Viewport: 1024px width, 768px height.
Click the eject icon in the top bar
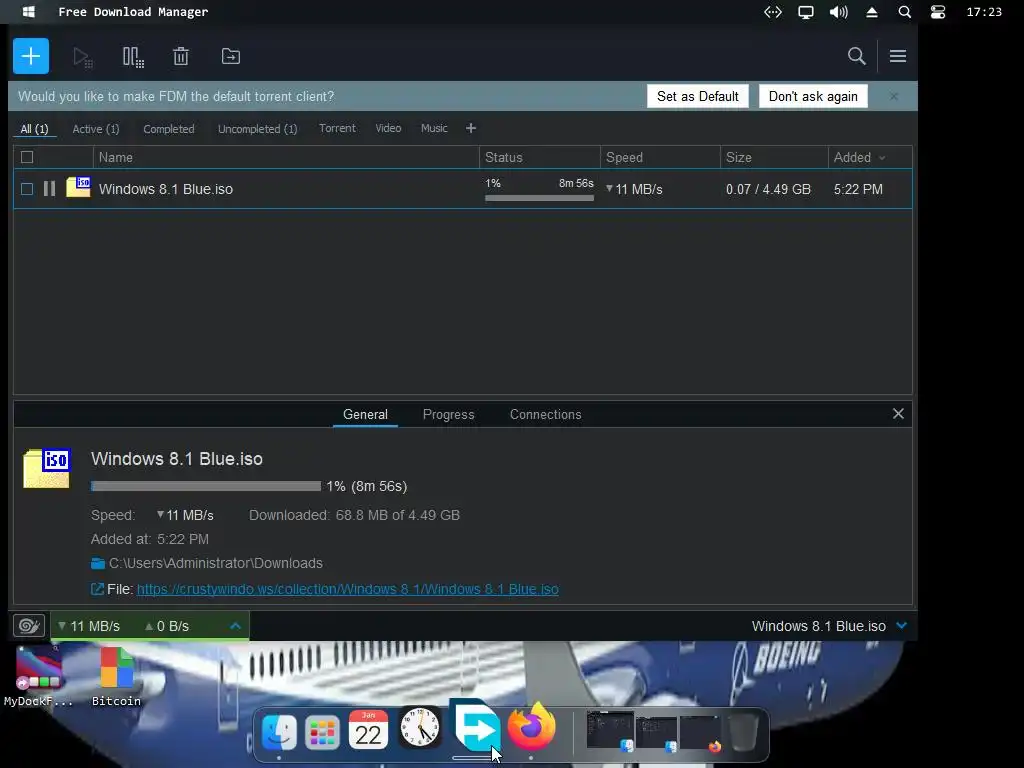click(x=872, y=12)
